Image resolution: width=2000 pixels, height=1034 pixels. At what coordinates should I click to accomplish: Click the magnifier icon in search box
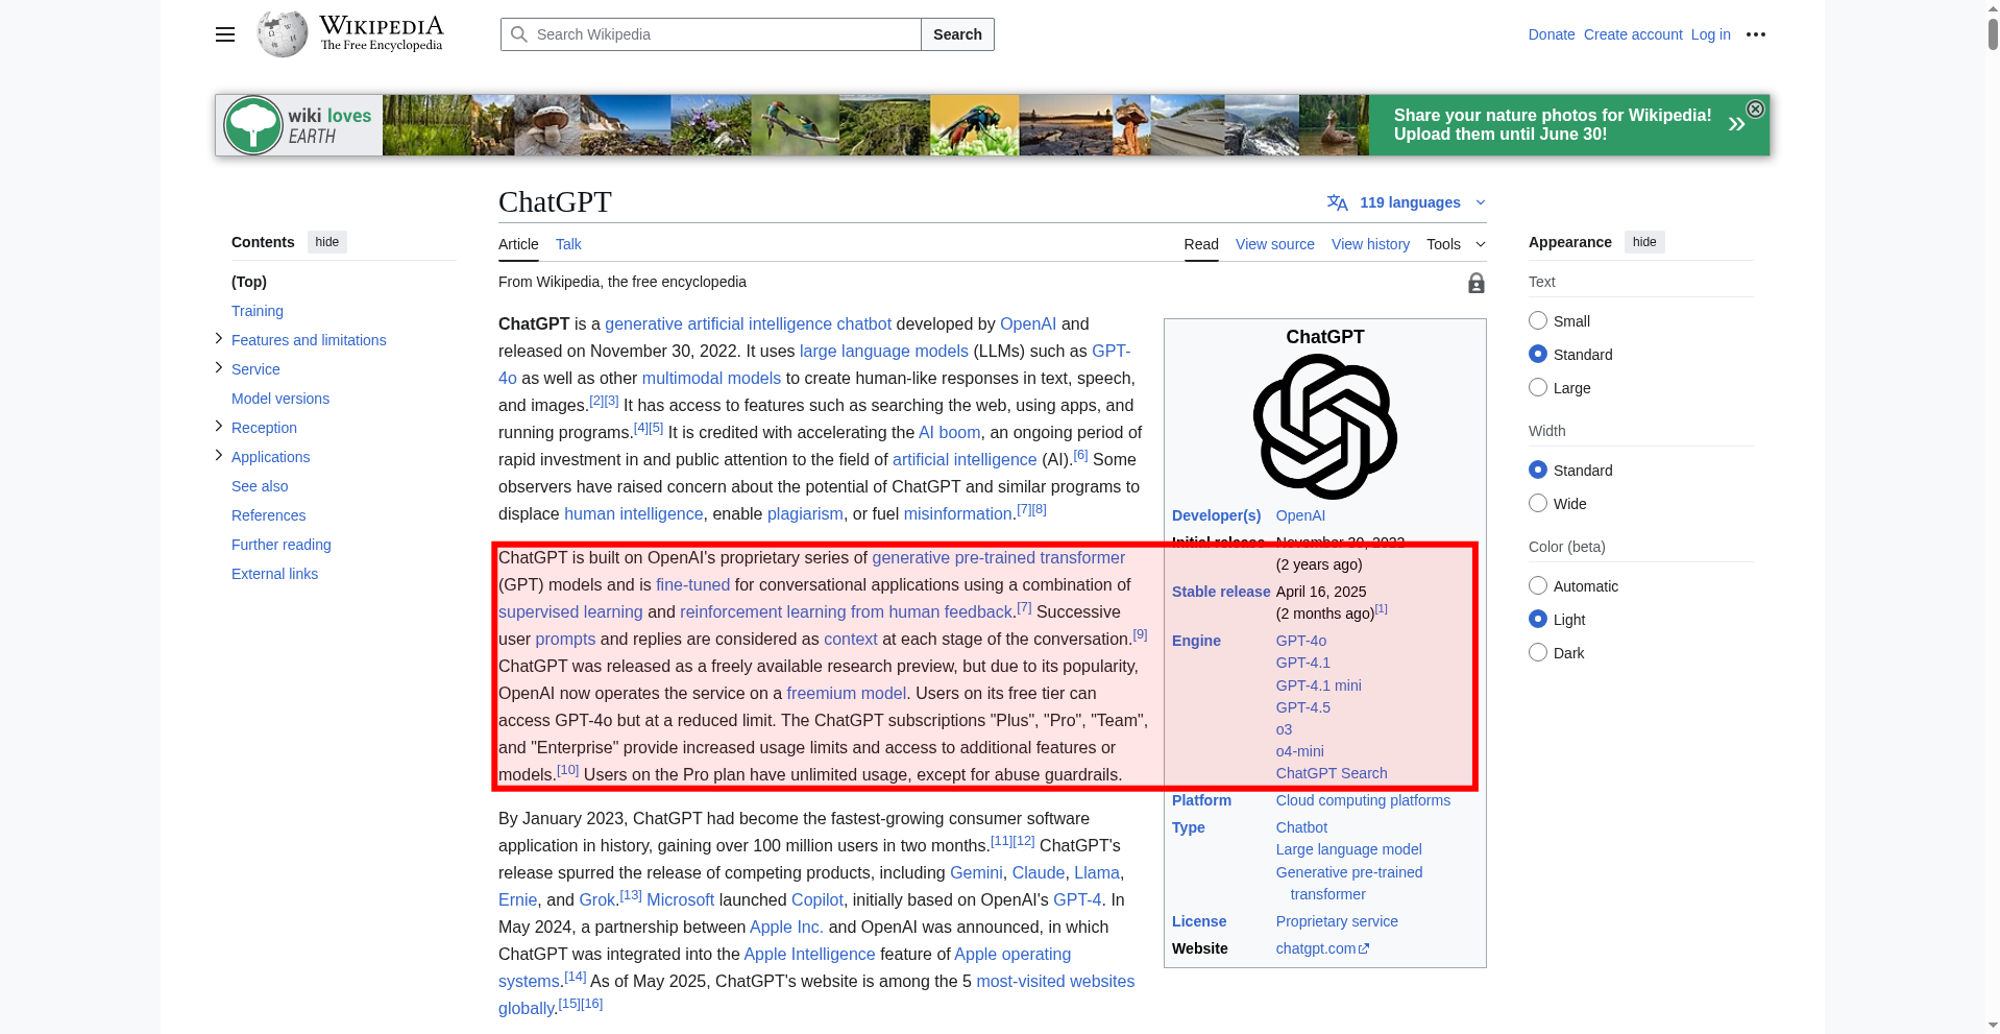tap(519, 34)
